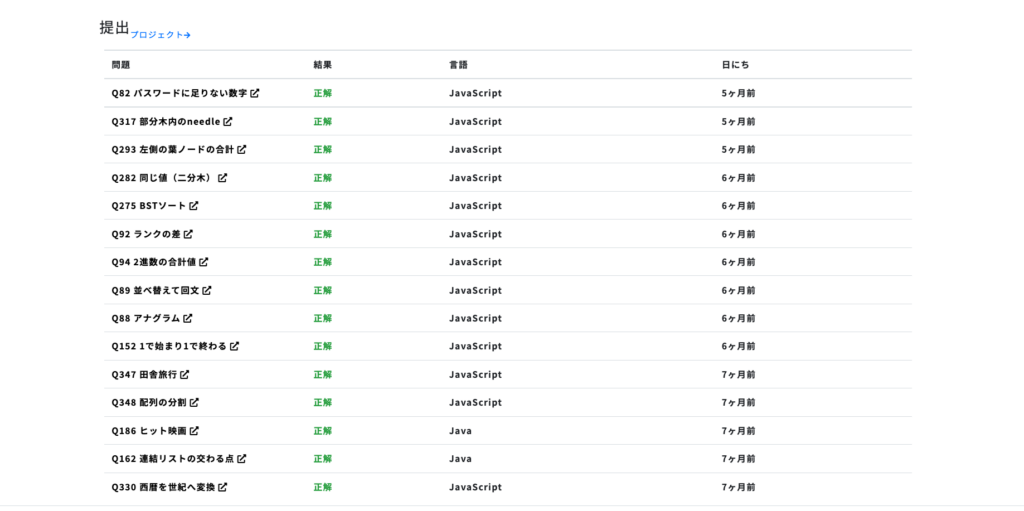This screenshot has height=511, width=1024.
Task: Open problem title Q330 西暦を世紀へ変換
Action: point(163,487)
